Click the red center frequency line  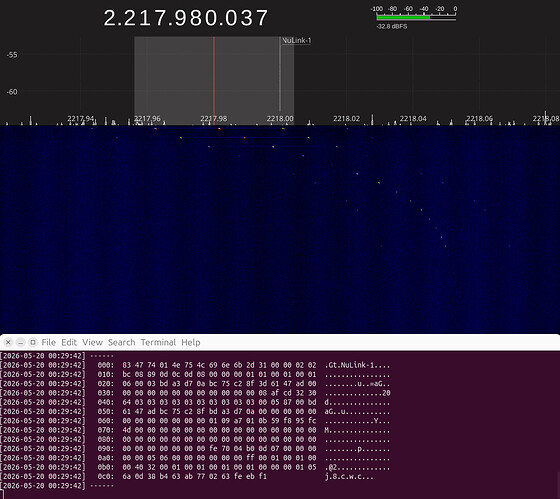click(x=214, y=80)
